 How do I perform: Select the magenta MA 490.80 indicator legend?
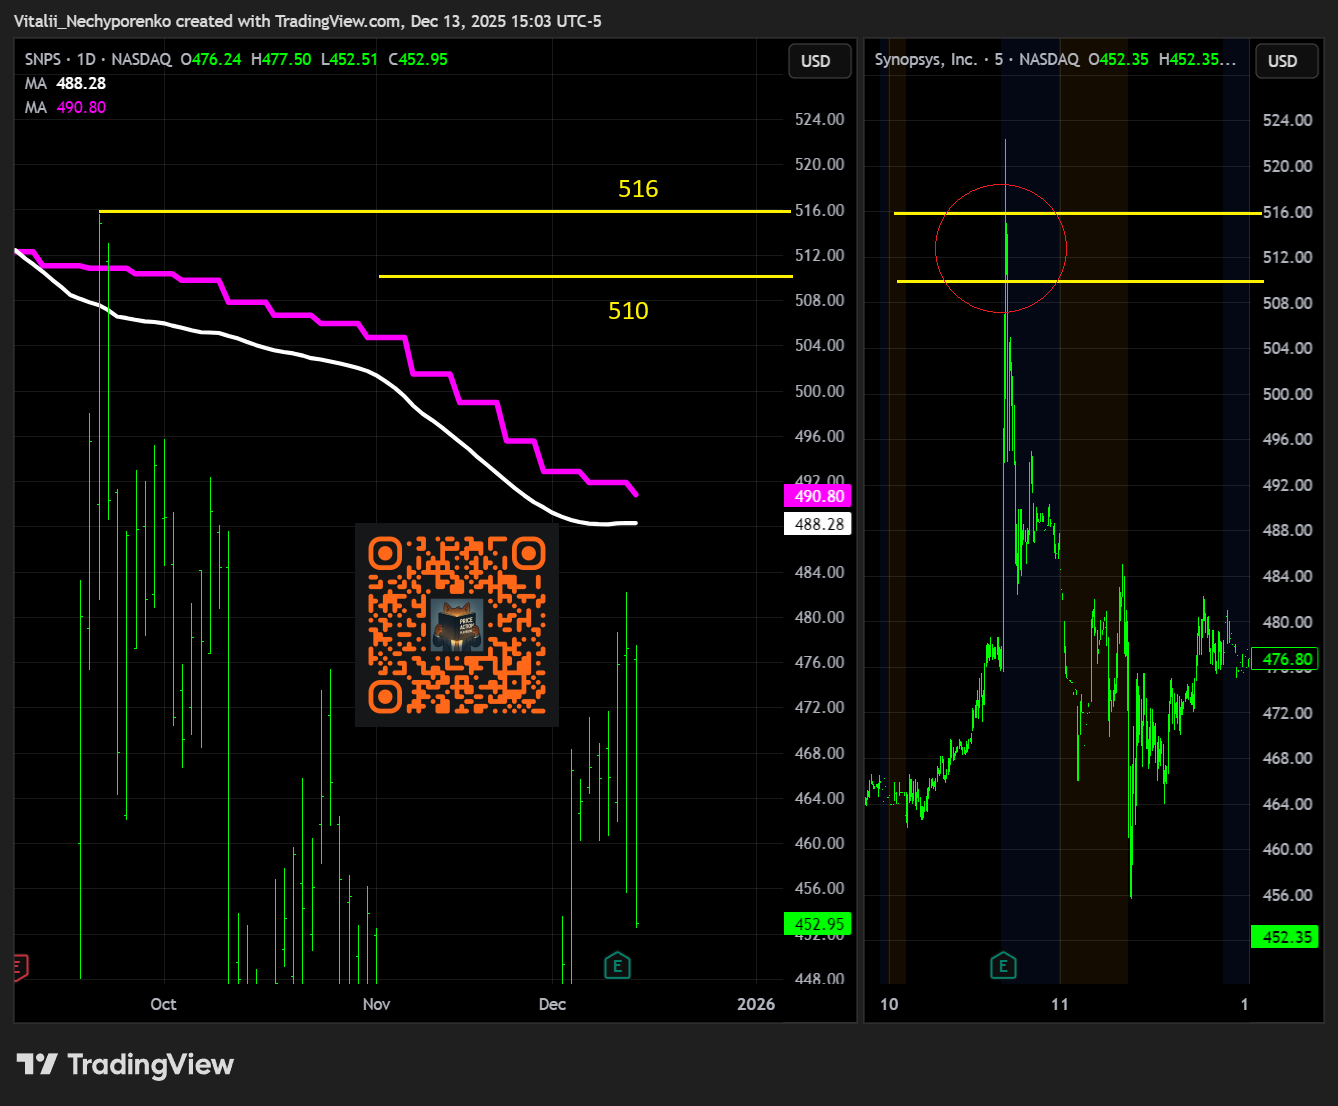(66, 108)
